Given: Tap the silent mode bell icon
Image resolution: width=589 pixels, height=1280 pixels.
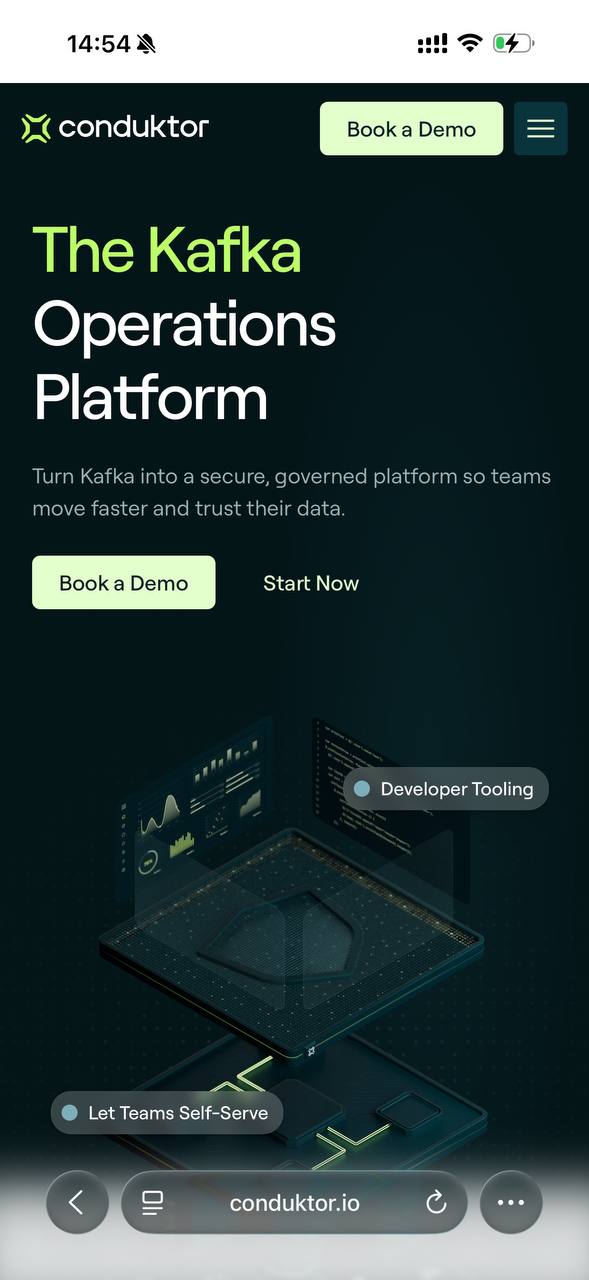Looking at the screenshot, I should point(147,44).
